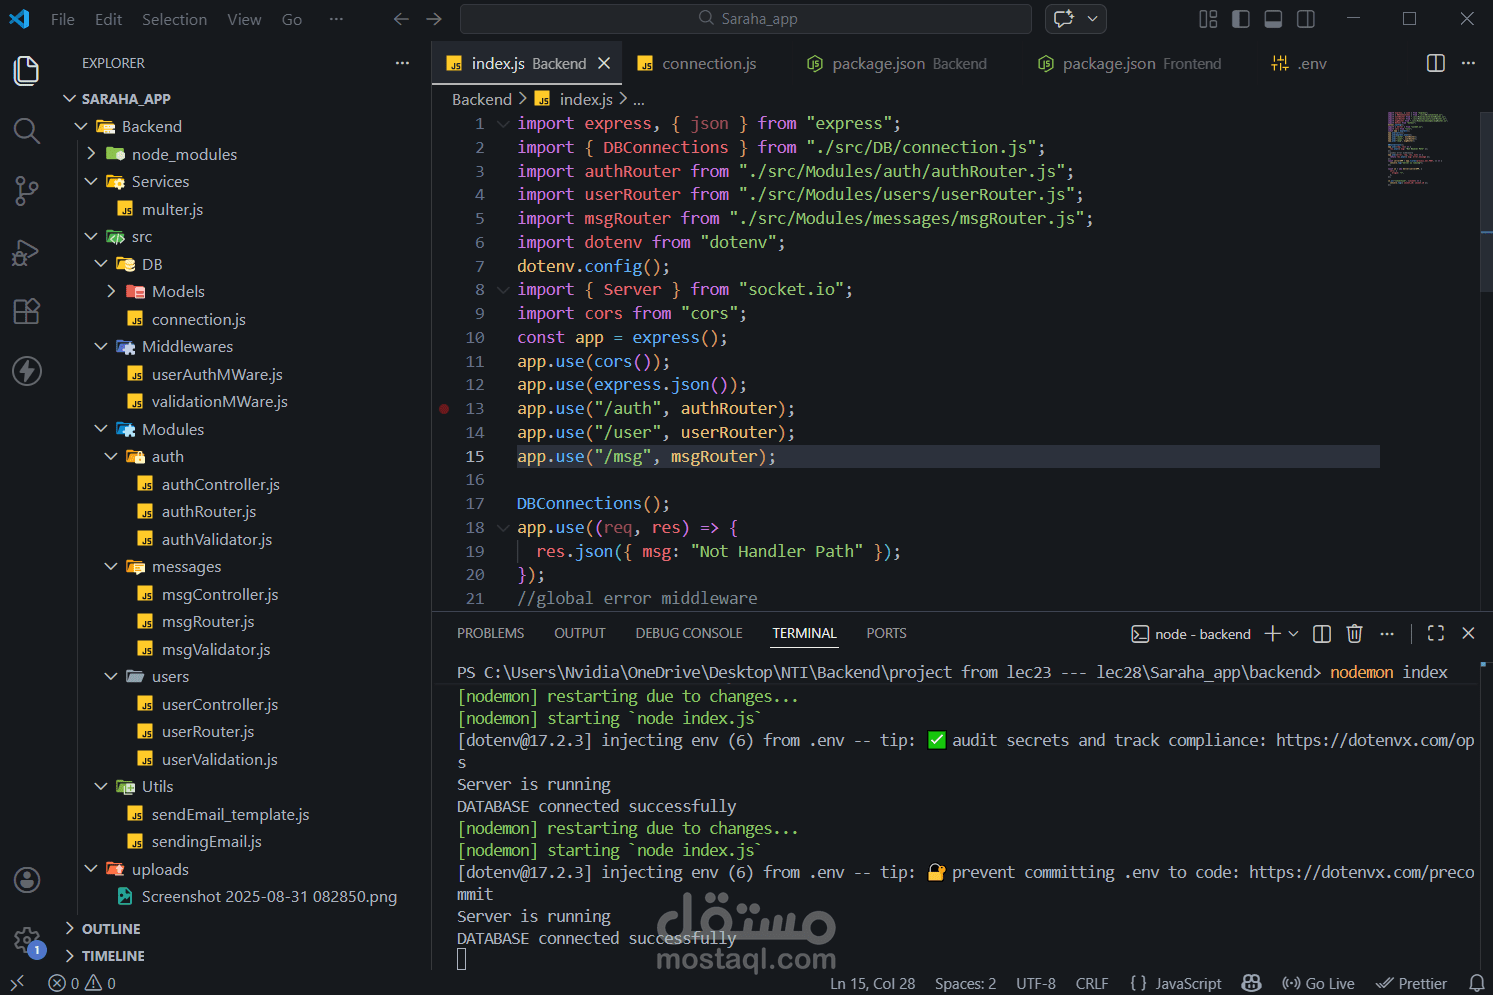The image size is (1493, 995).
Task: Toggle the bottom panel visibility
Action: 1273,19
